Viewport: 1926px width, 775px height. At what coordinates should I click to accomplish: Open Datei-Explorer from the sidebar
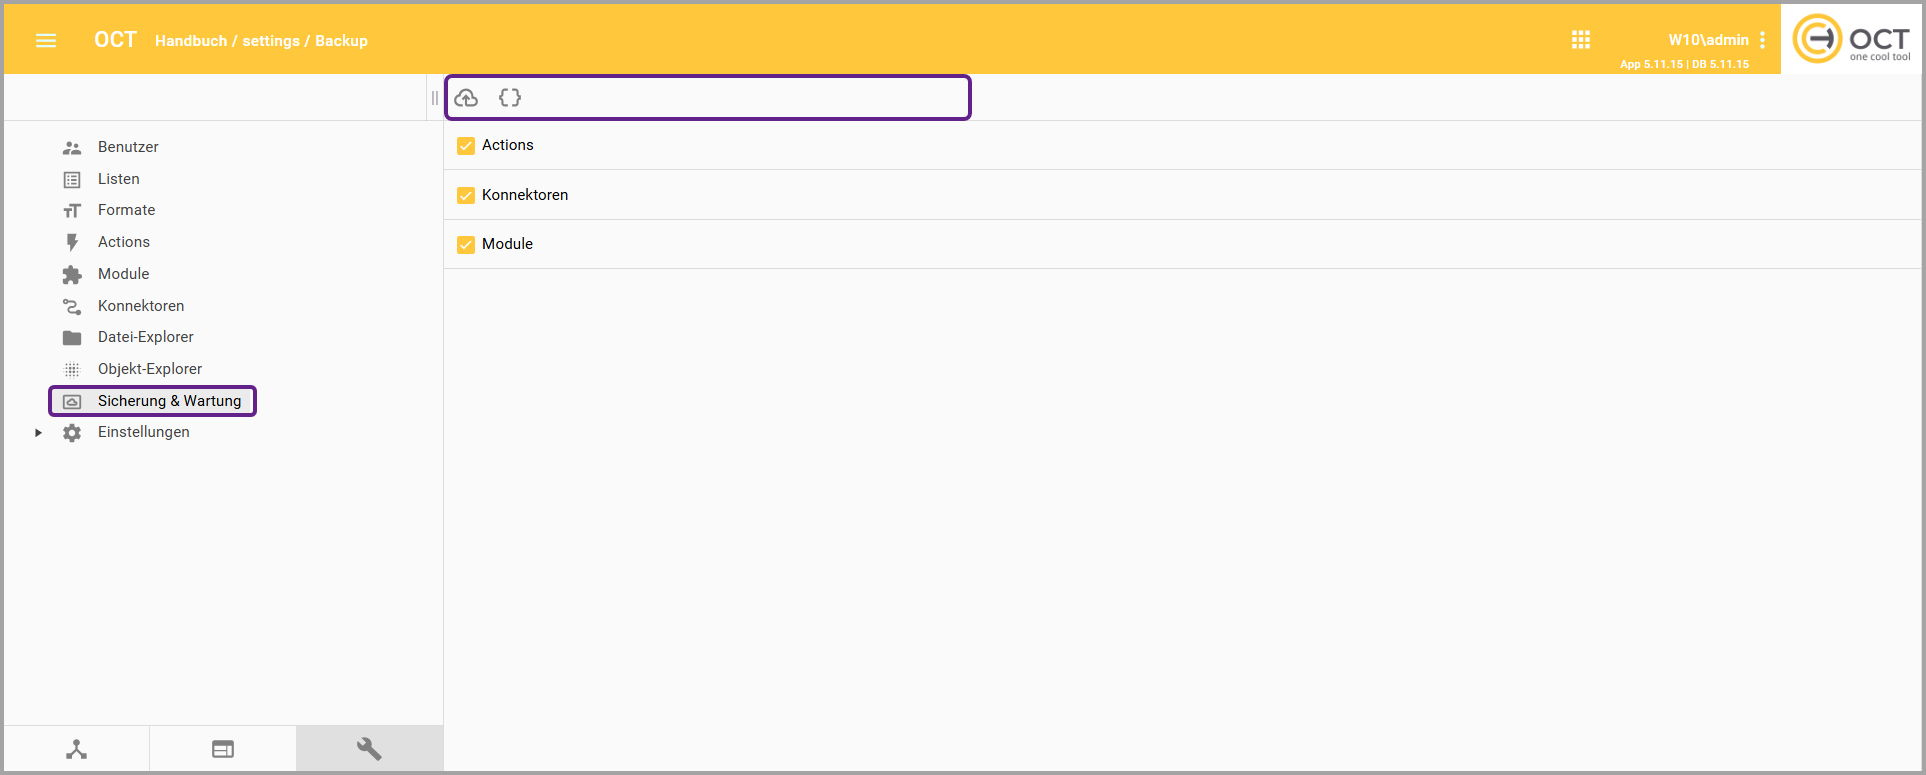click(x=145, y=337)
